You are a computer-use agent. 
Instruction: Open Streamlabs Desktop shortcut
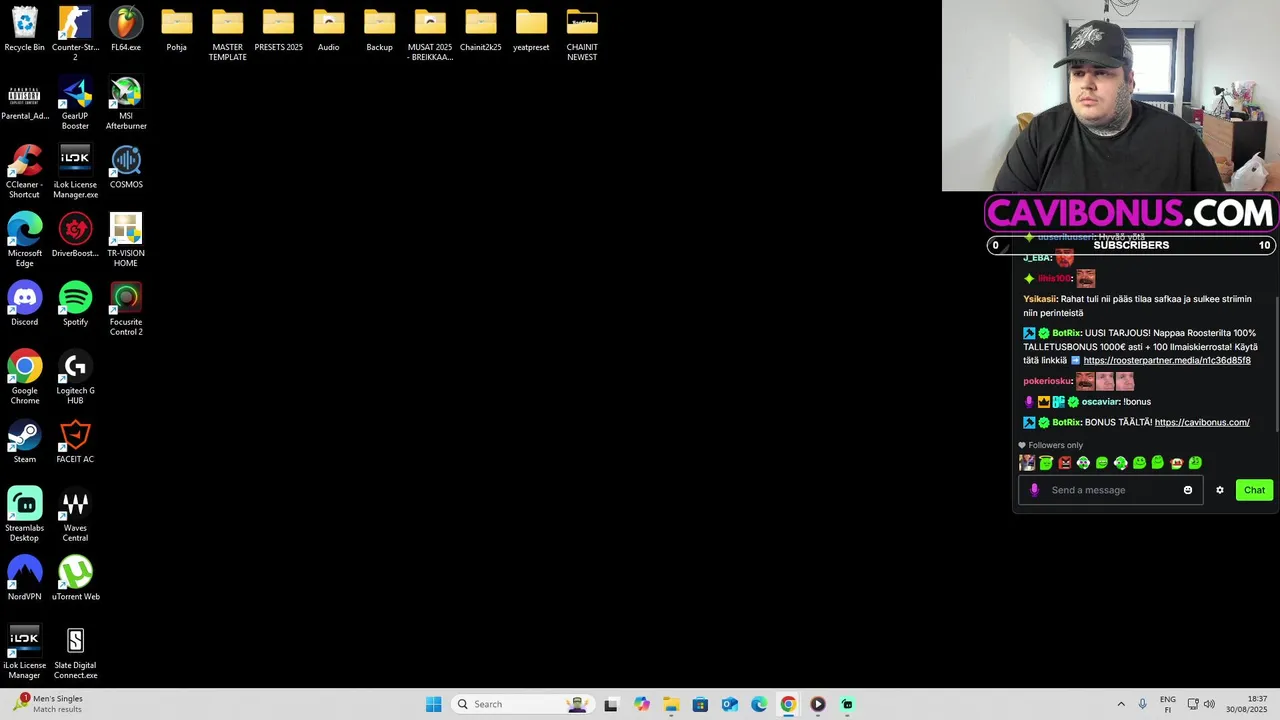click(x=24, y=515)
